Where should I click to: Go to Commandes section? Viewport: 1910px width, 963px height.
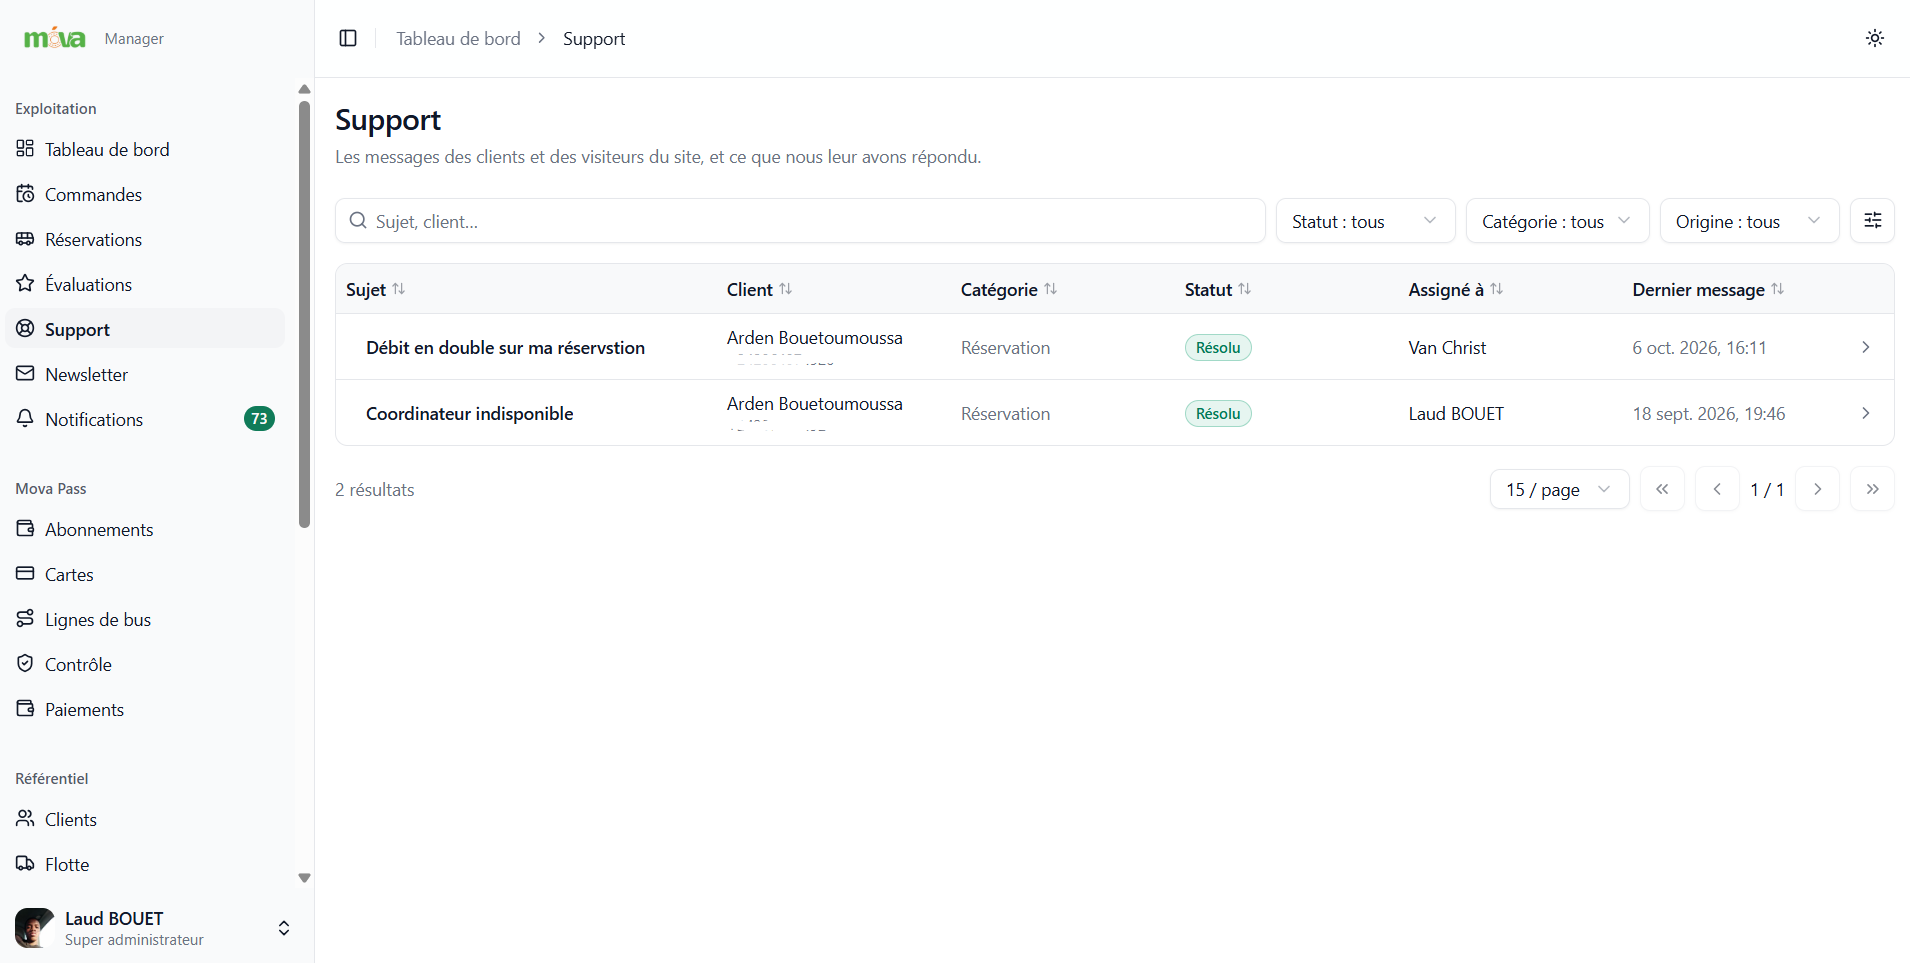point(145,194)
